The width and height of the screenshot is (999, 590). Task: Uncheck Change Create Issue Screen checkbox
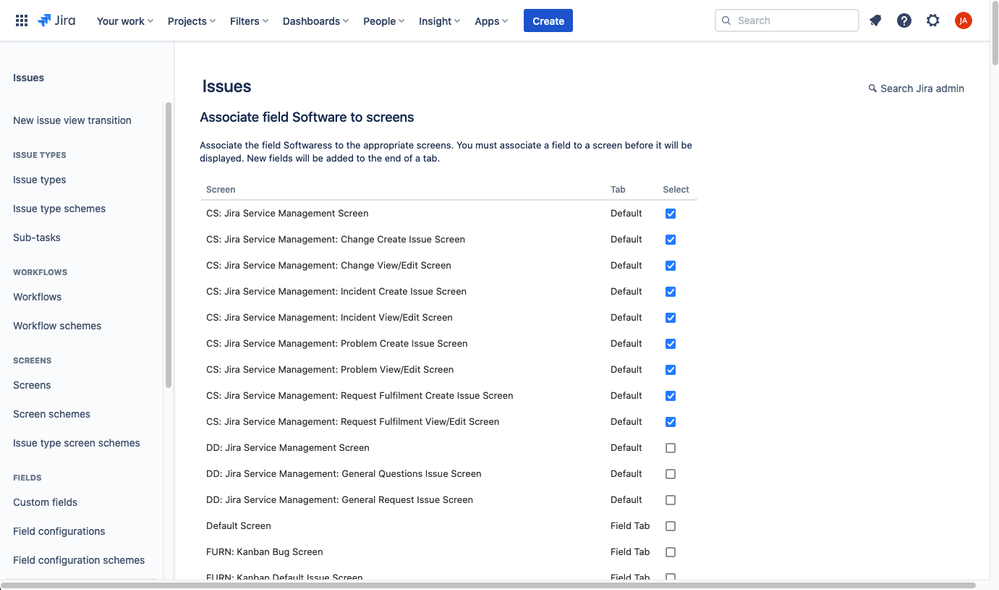(x=670, y=240)
